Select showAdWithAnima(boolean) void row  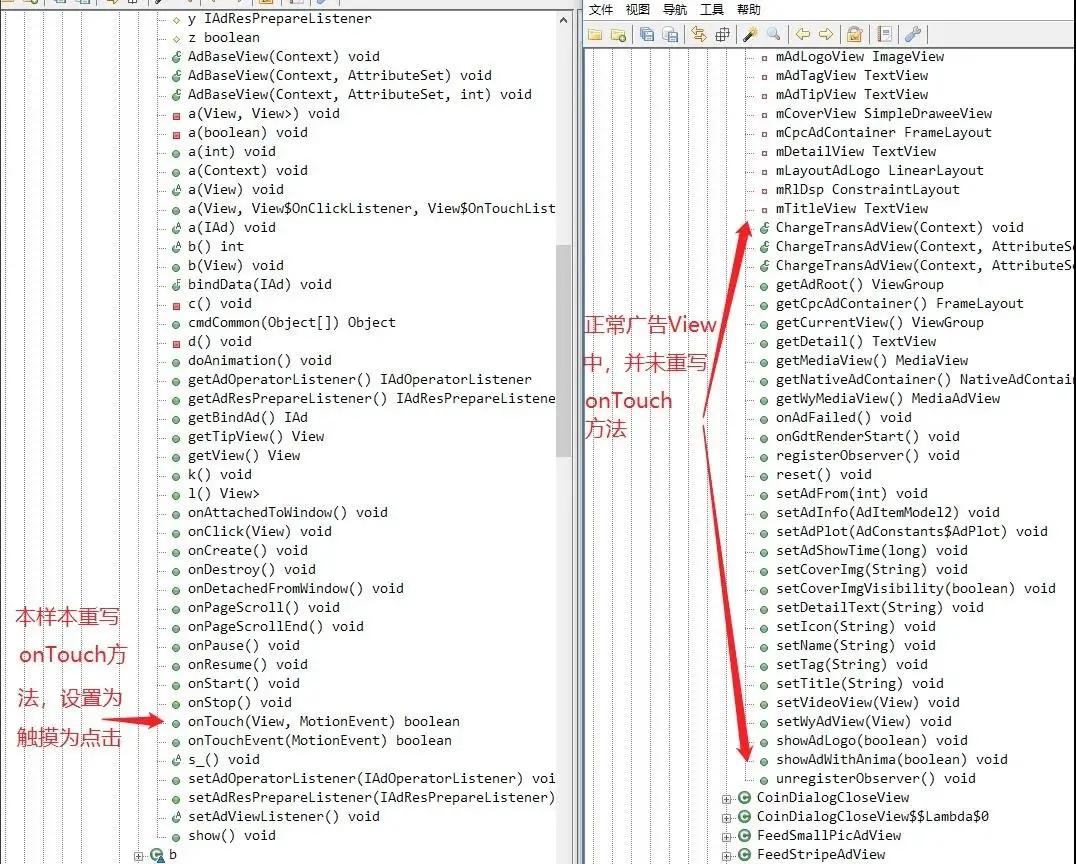click(x=891, y=760)
